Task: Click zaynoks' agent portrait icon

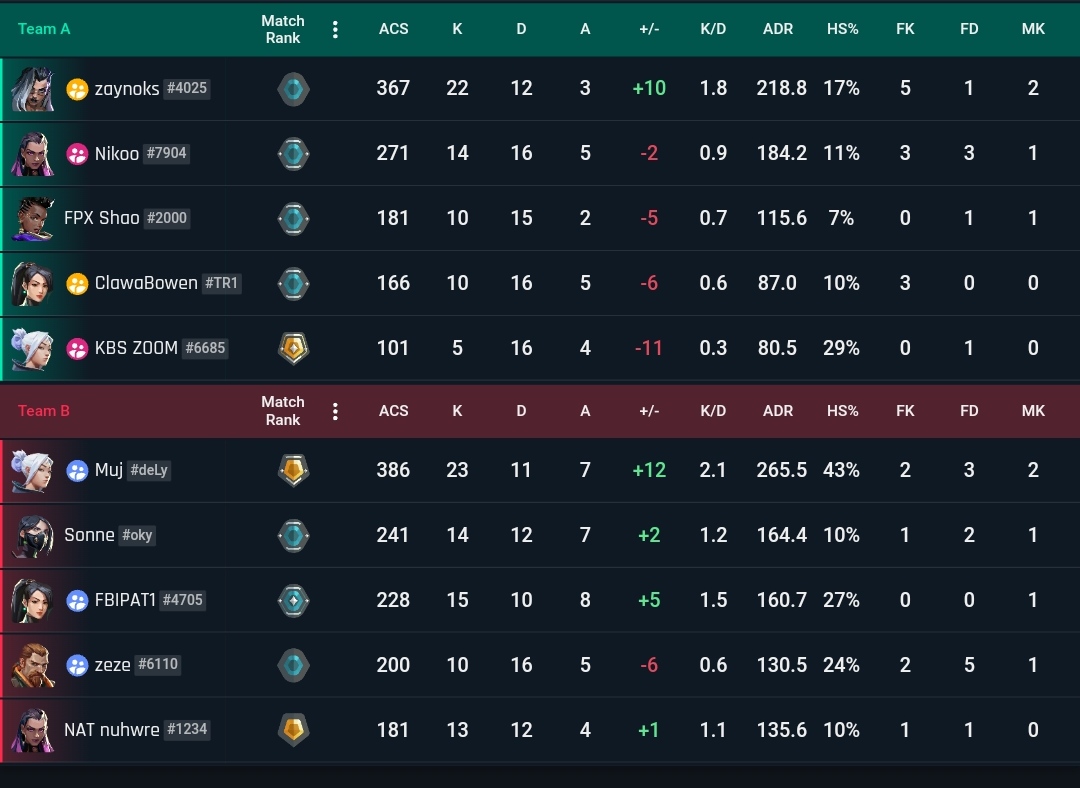Action: [x=32, y=89]
